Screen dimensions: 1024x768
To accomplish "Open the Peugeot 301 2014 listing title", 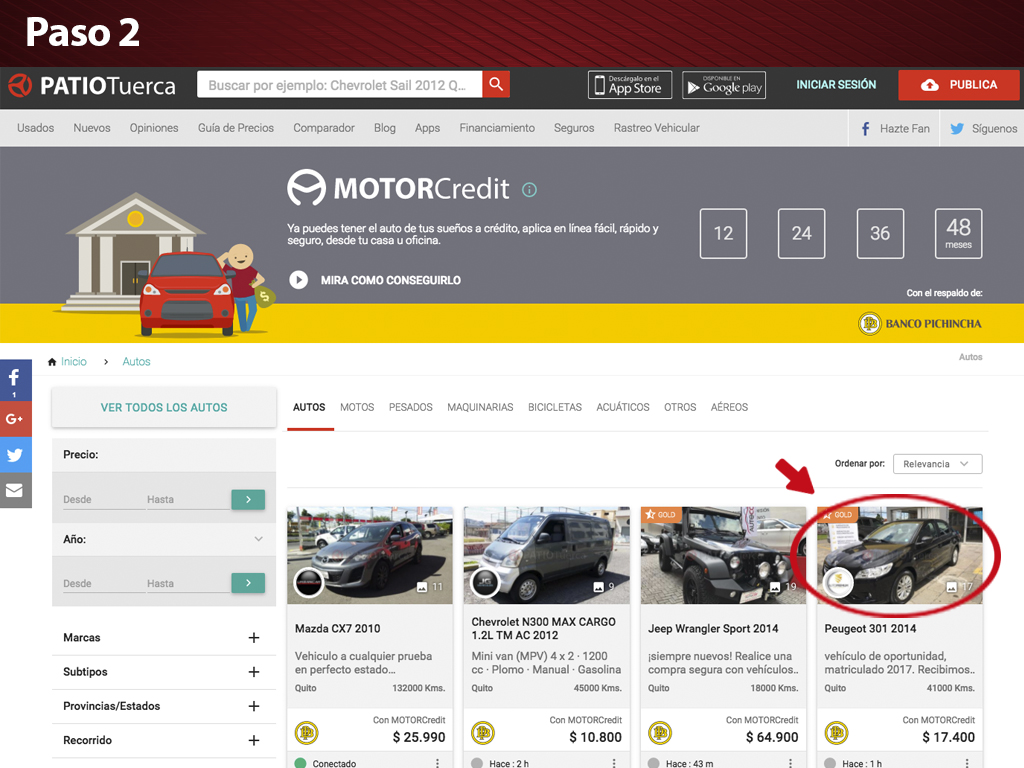I will [870, 628].
